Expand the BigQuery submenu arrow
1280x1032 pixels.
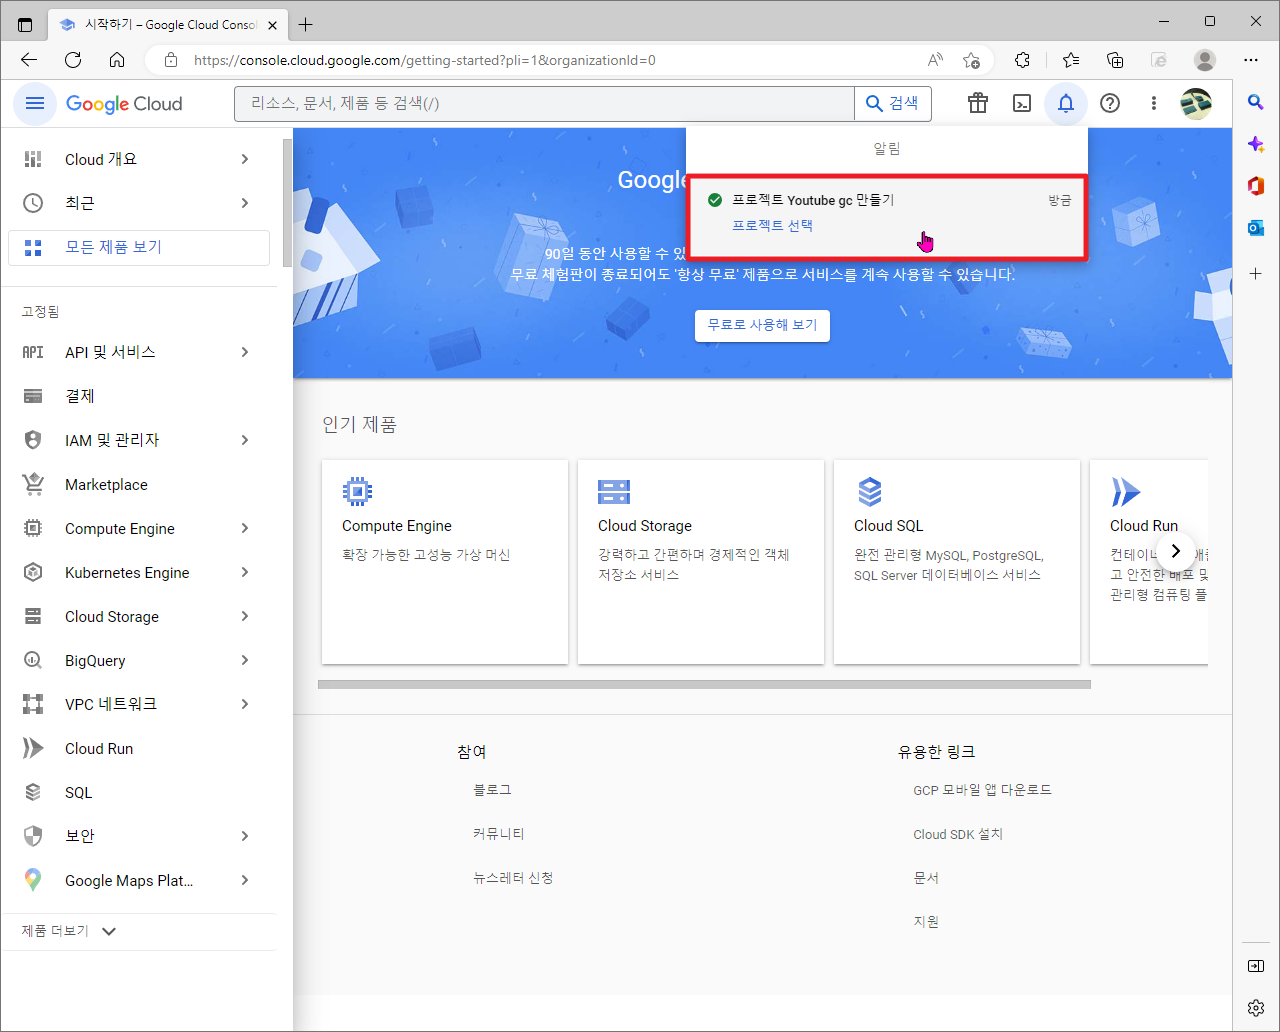point(245,660)
